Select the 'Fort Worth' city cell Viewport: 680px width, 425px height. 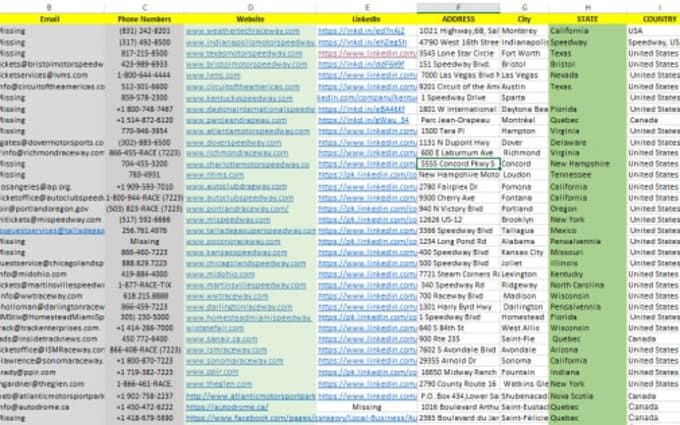[x=524, y=53]
